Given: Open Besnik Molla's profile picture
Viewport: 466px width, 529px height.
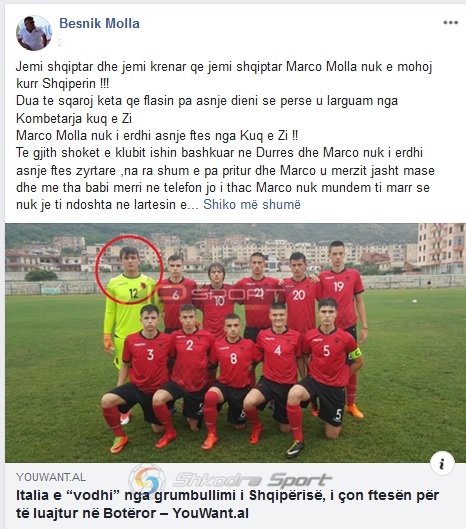Looking at the screenshot, I should click(34, 33).
